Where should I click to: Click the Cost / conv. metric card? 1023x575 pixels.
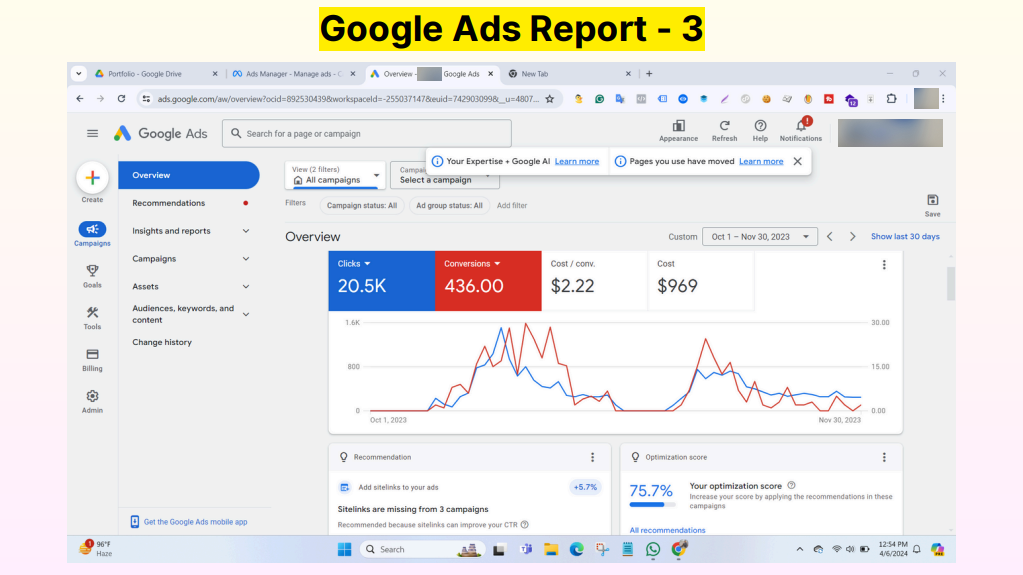(x=594, y=281)
